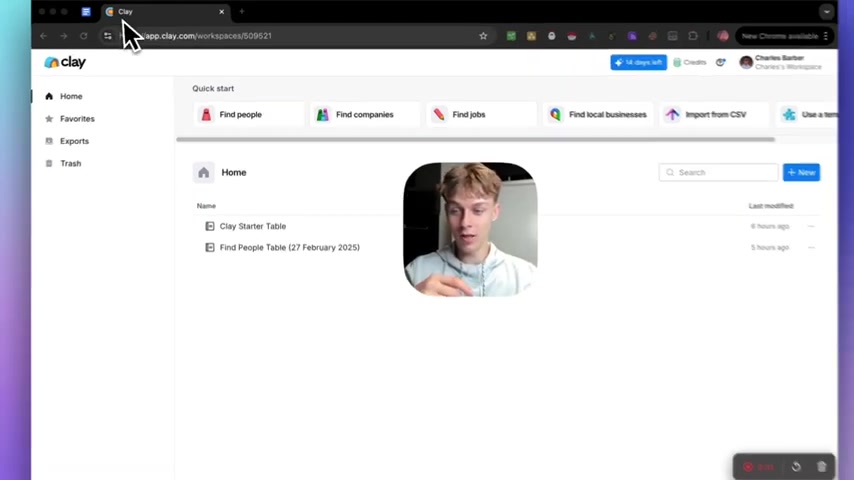854x480 pixels.
Task: Click the Find local businesses Google icon
Action: point(556,114)
